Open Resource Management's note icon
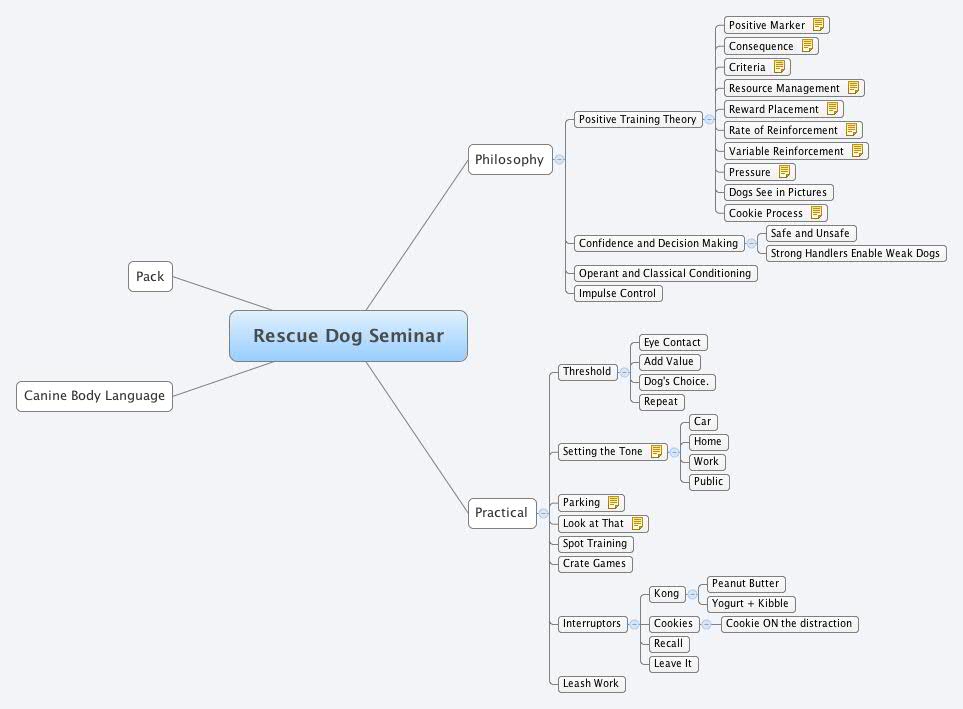 click(853, 88)
